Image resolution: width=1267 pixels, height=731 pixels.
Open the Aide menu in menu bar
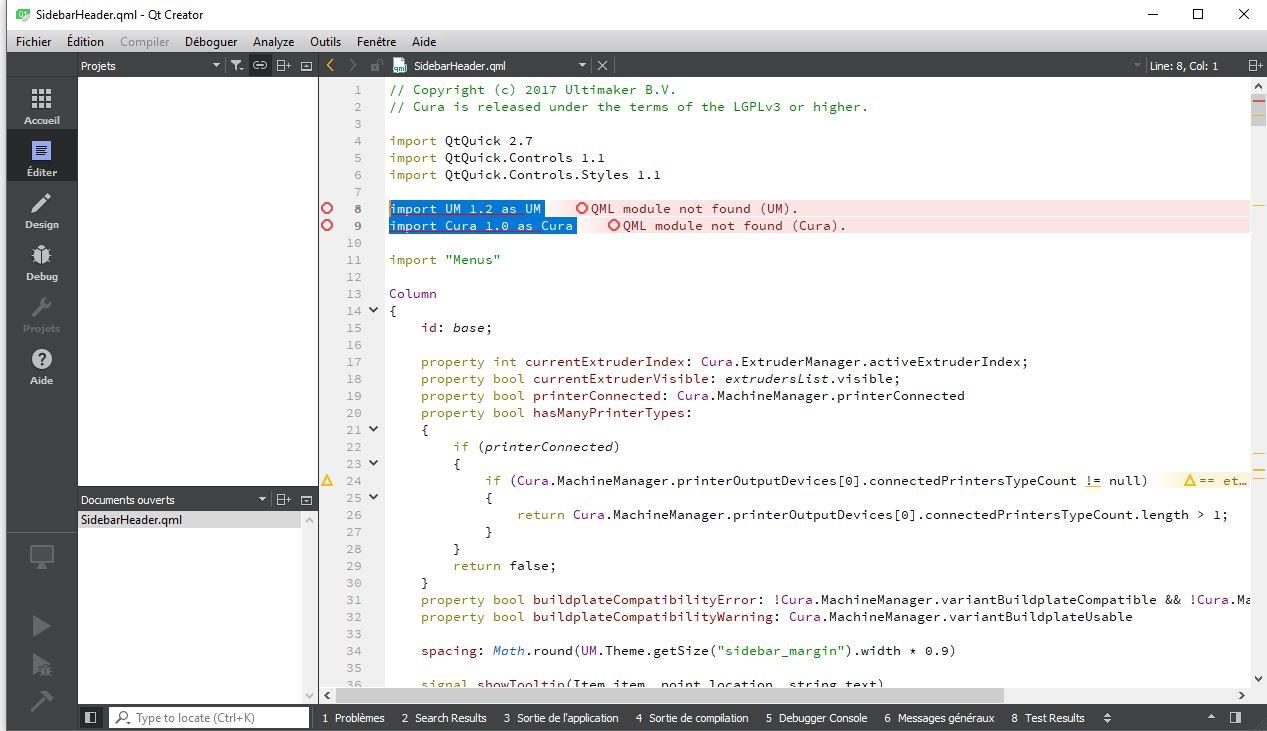click(424, 42)
